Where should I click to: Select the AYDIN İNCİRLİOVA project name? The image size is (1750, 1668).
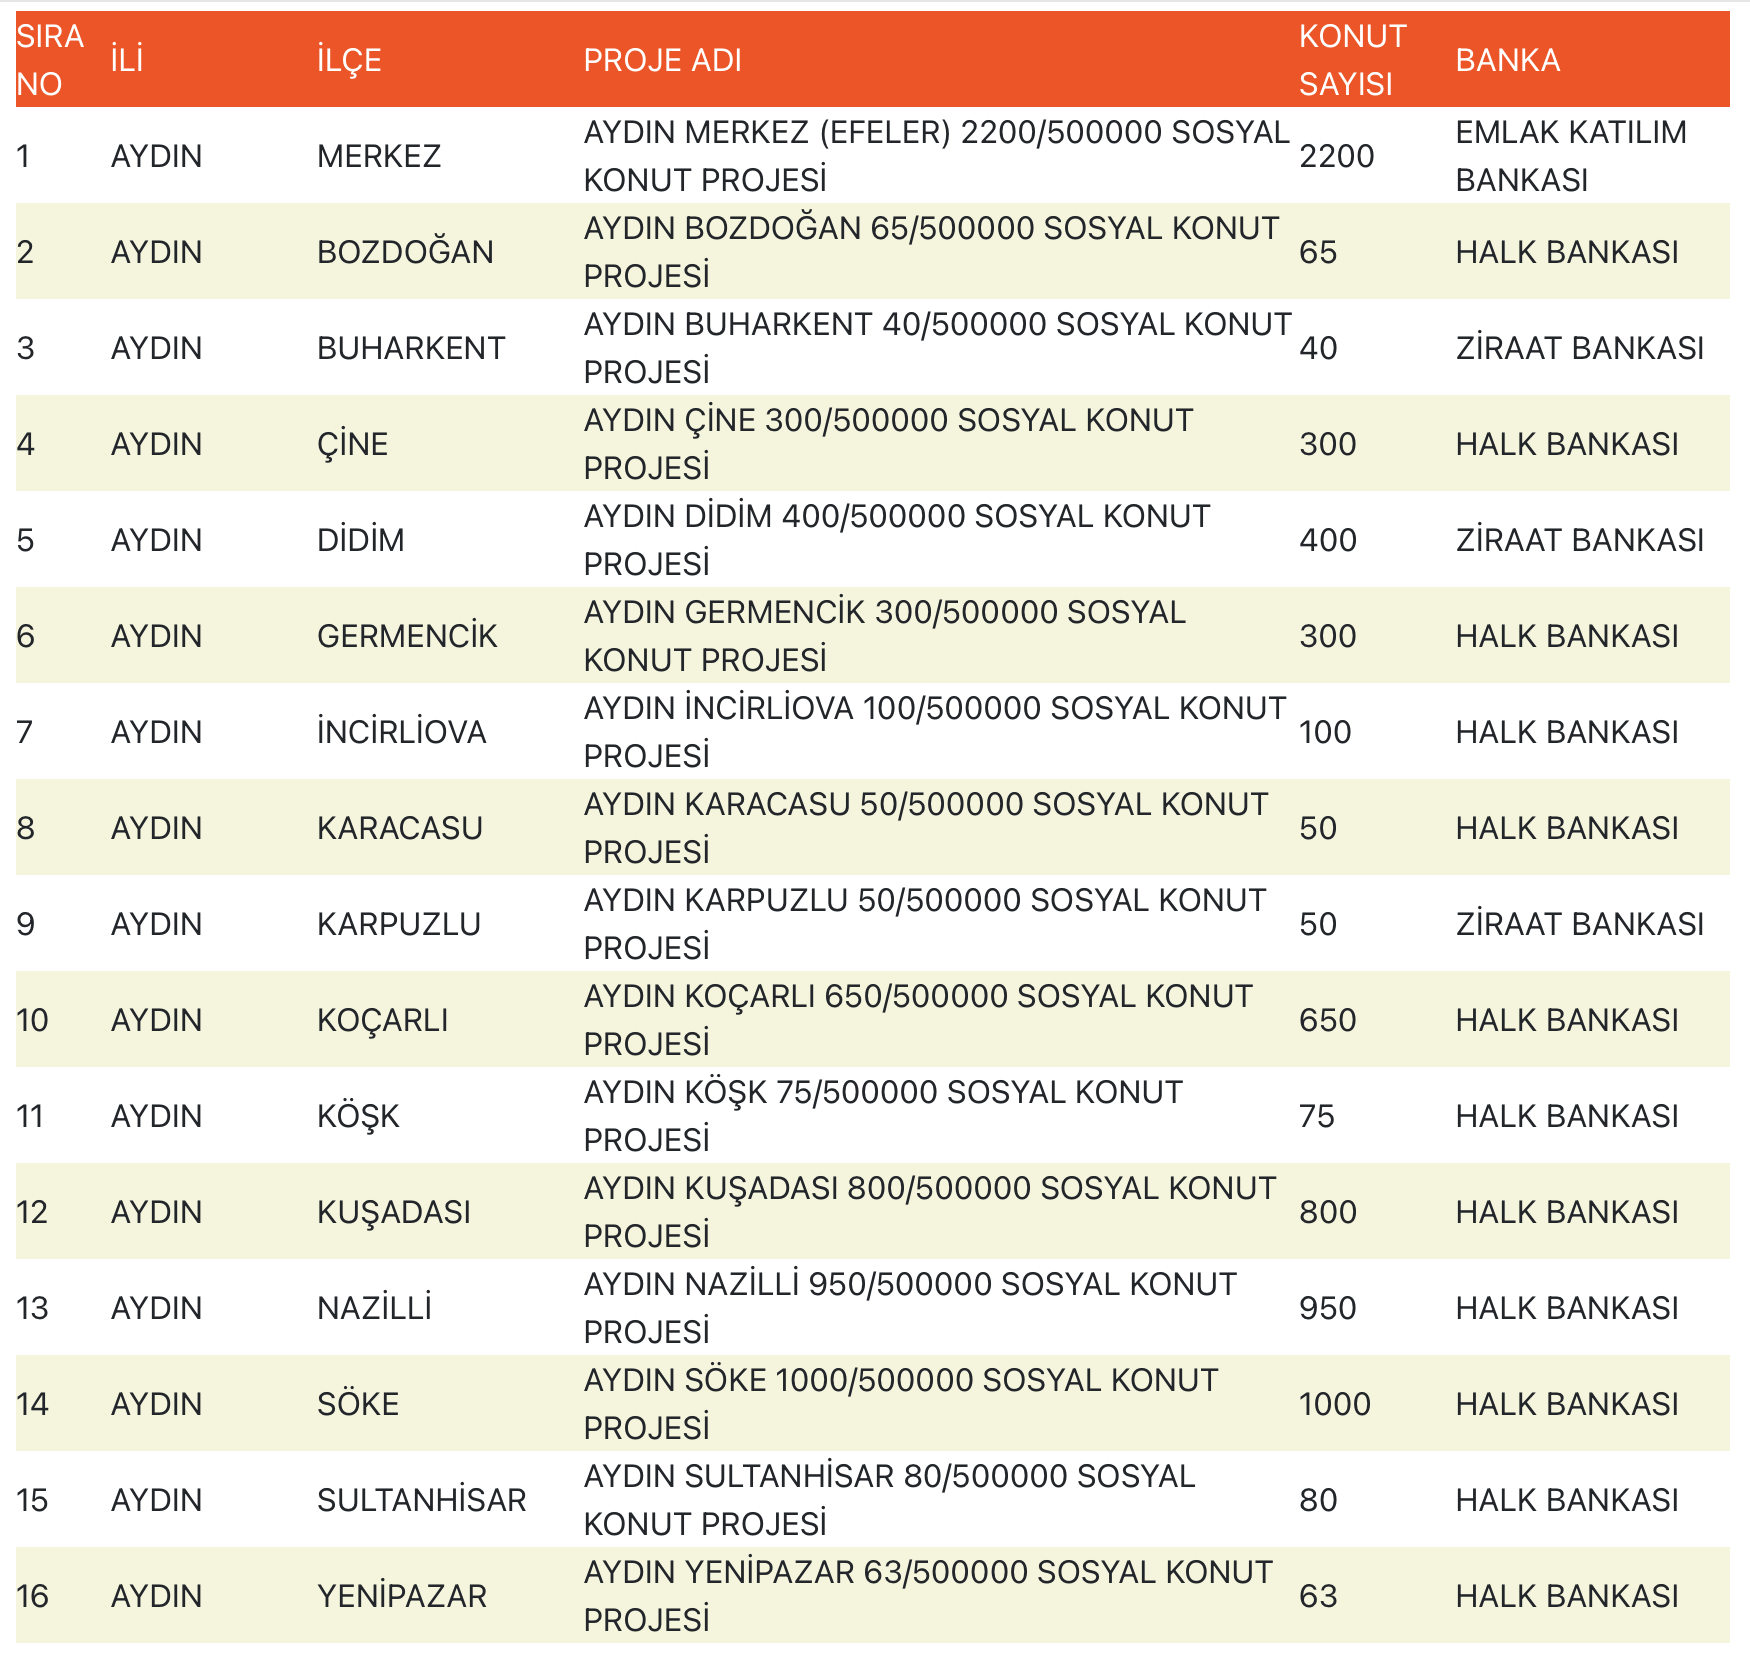click(934, 732)
